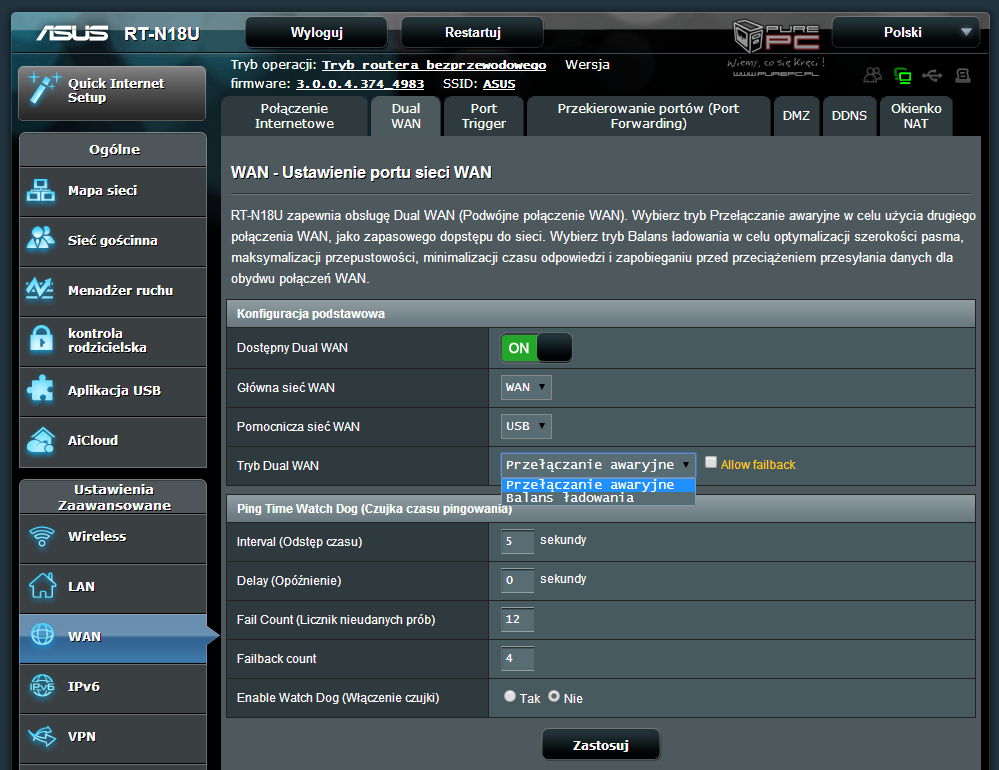Click the Menadżer ruchu traffic icon
Viewport: 999px width, 770px height.
pyautogui.click(x=40, y=289)
